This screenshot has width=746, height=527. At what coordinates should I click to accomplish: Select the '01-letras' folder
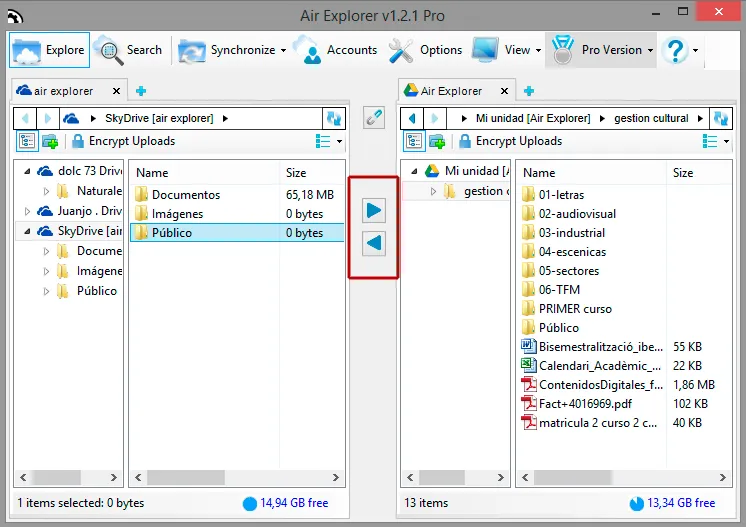[624, 195]
